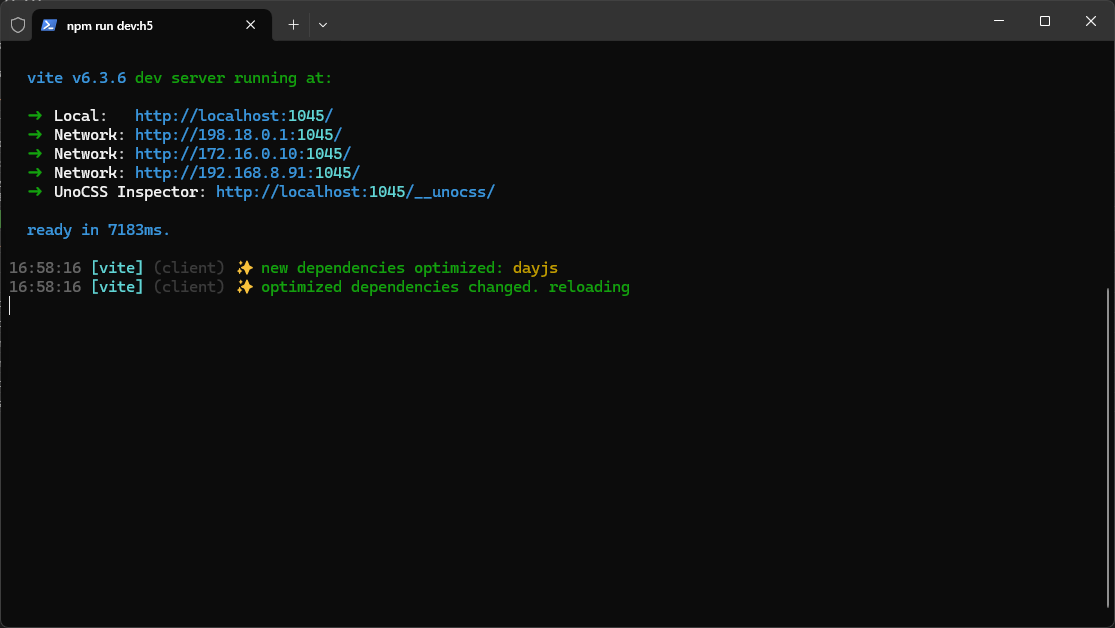Open the 198.18.0.1:1045 network URL

(x=238, y=135)
